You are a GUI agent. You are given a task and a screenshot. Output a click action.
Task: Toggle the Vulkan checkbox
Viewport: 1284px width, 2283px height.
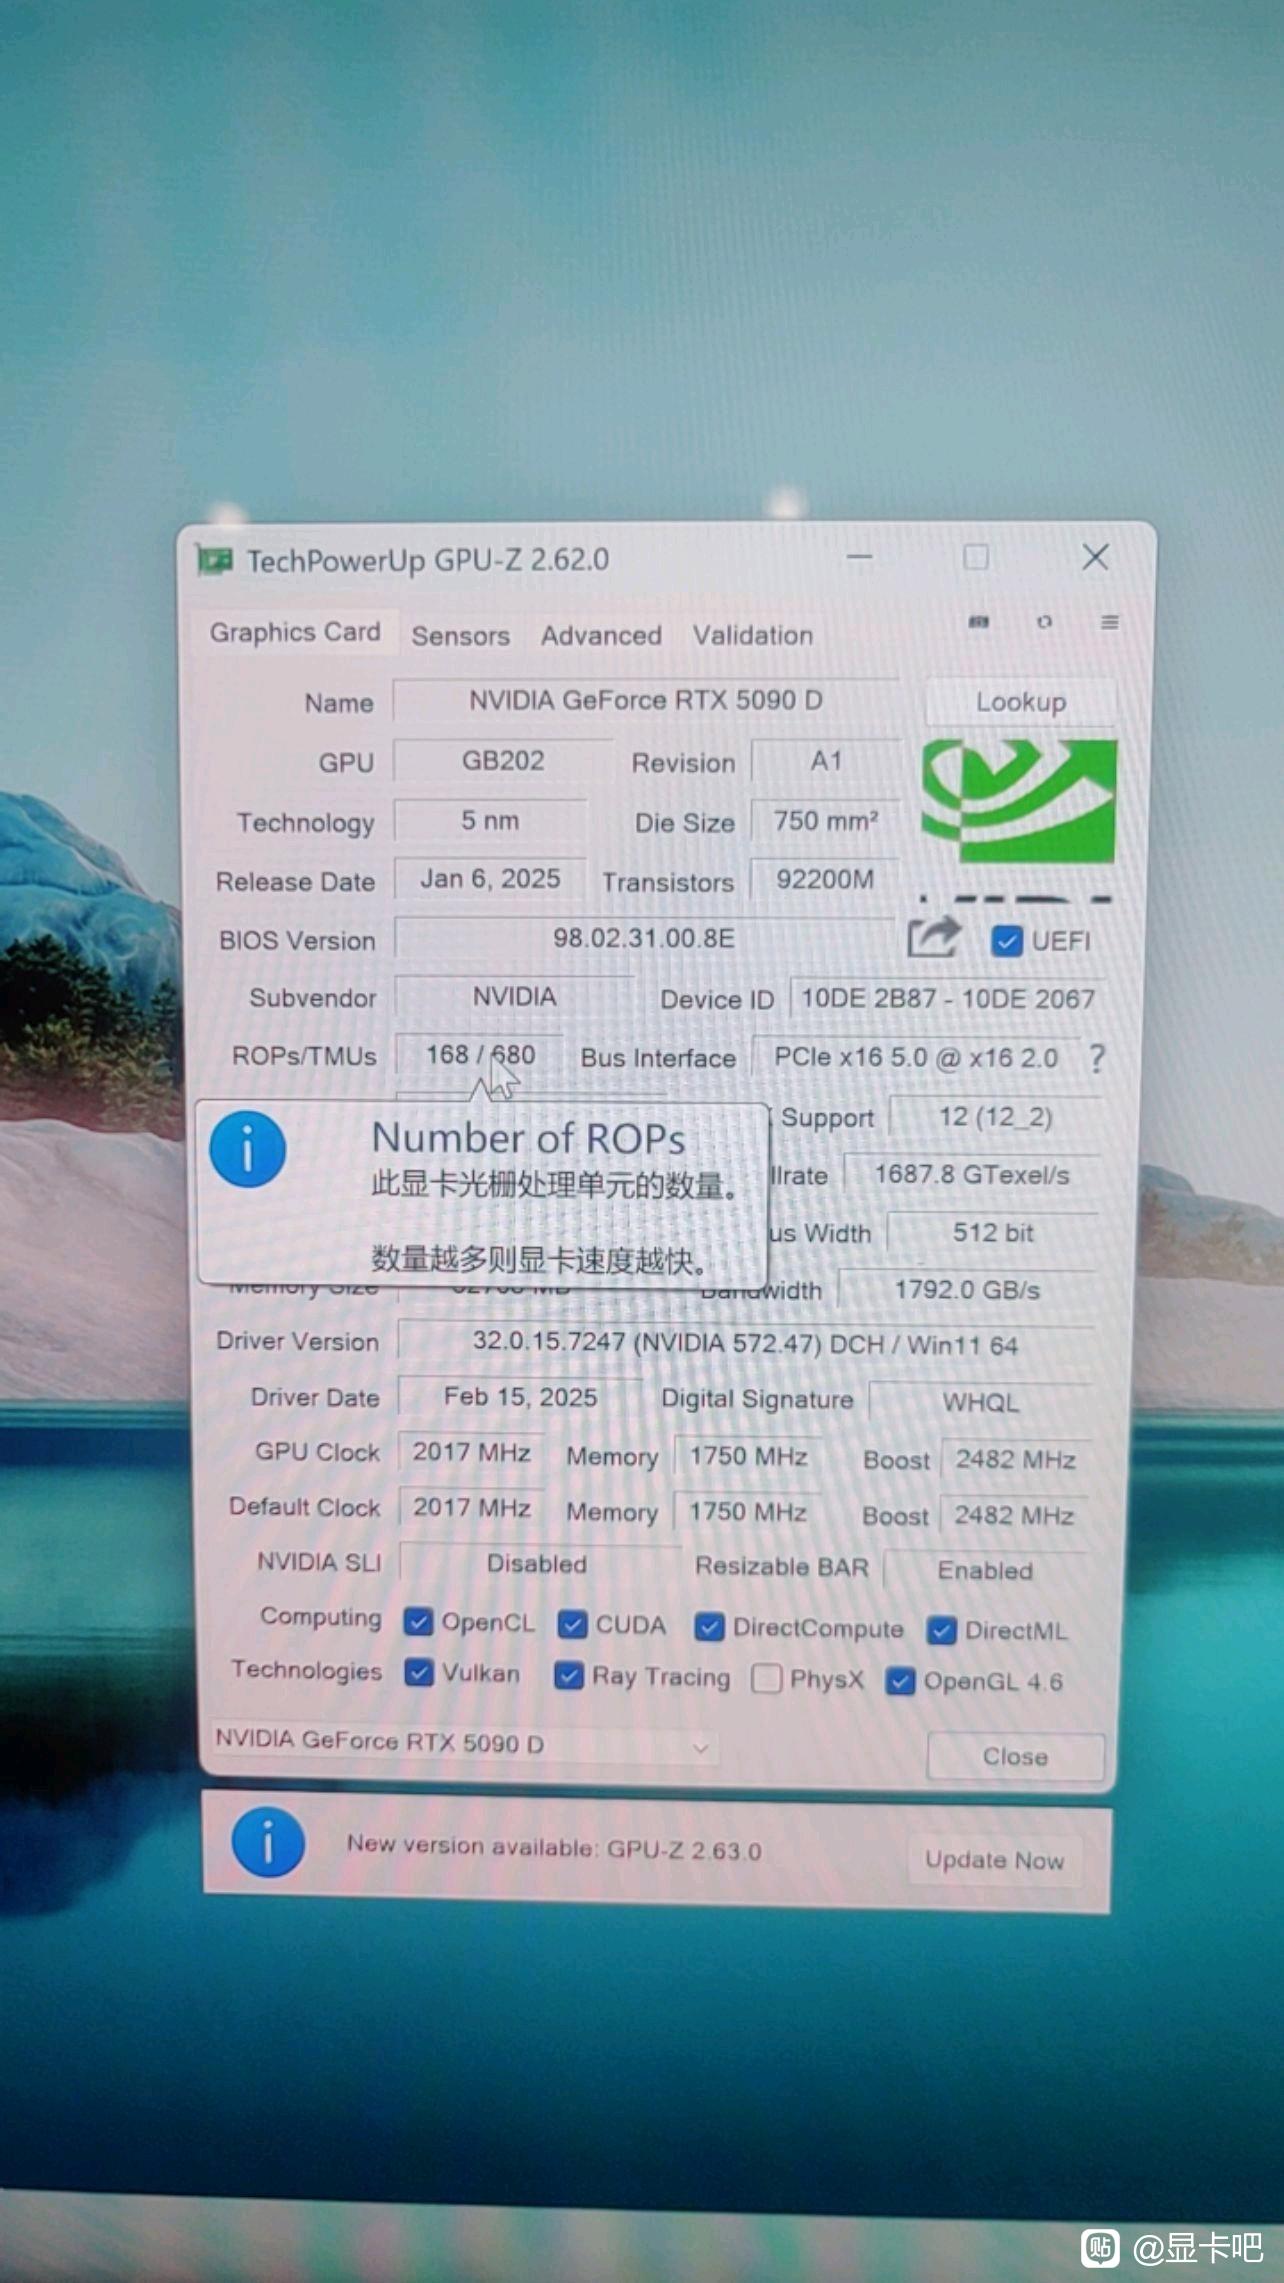click(418, 1672)
